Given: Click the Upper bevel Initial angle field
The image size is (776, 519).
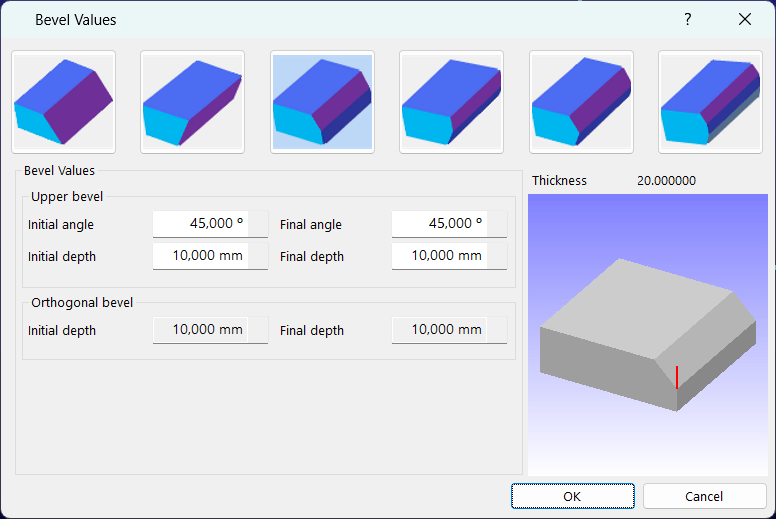Looking at the screenshot, I should coord(210,224).
